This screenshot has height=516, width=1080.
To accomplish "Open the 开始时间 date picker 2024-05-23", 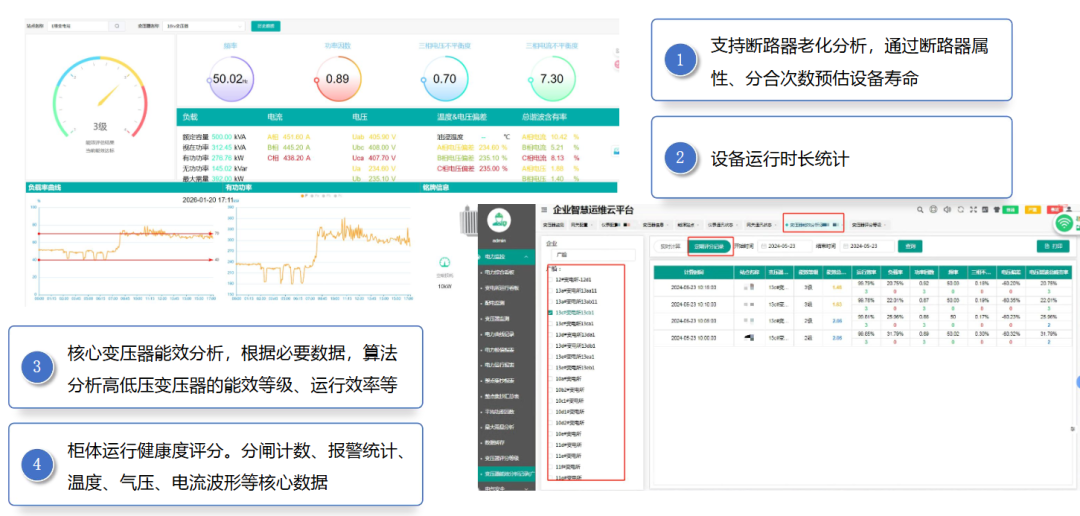I will 785,246.
